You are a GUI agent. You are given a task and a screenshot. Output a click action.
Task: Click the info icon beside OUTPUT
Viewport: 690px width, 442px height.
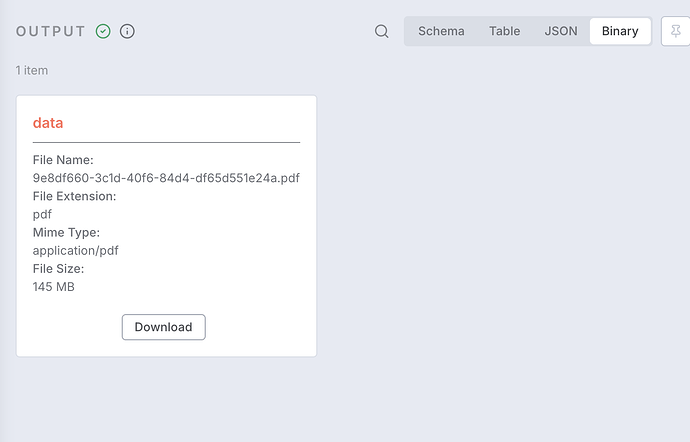(127, 31)
